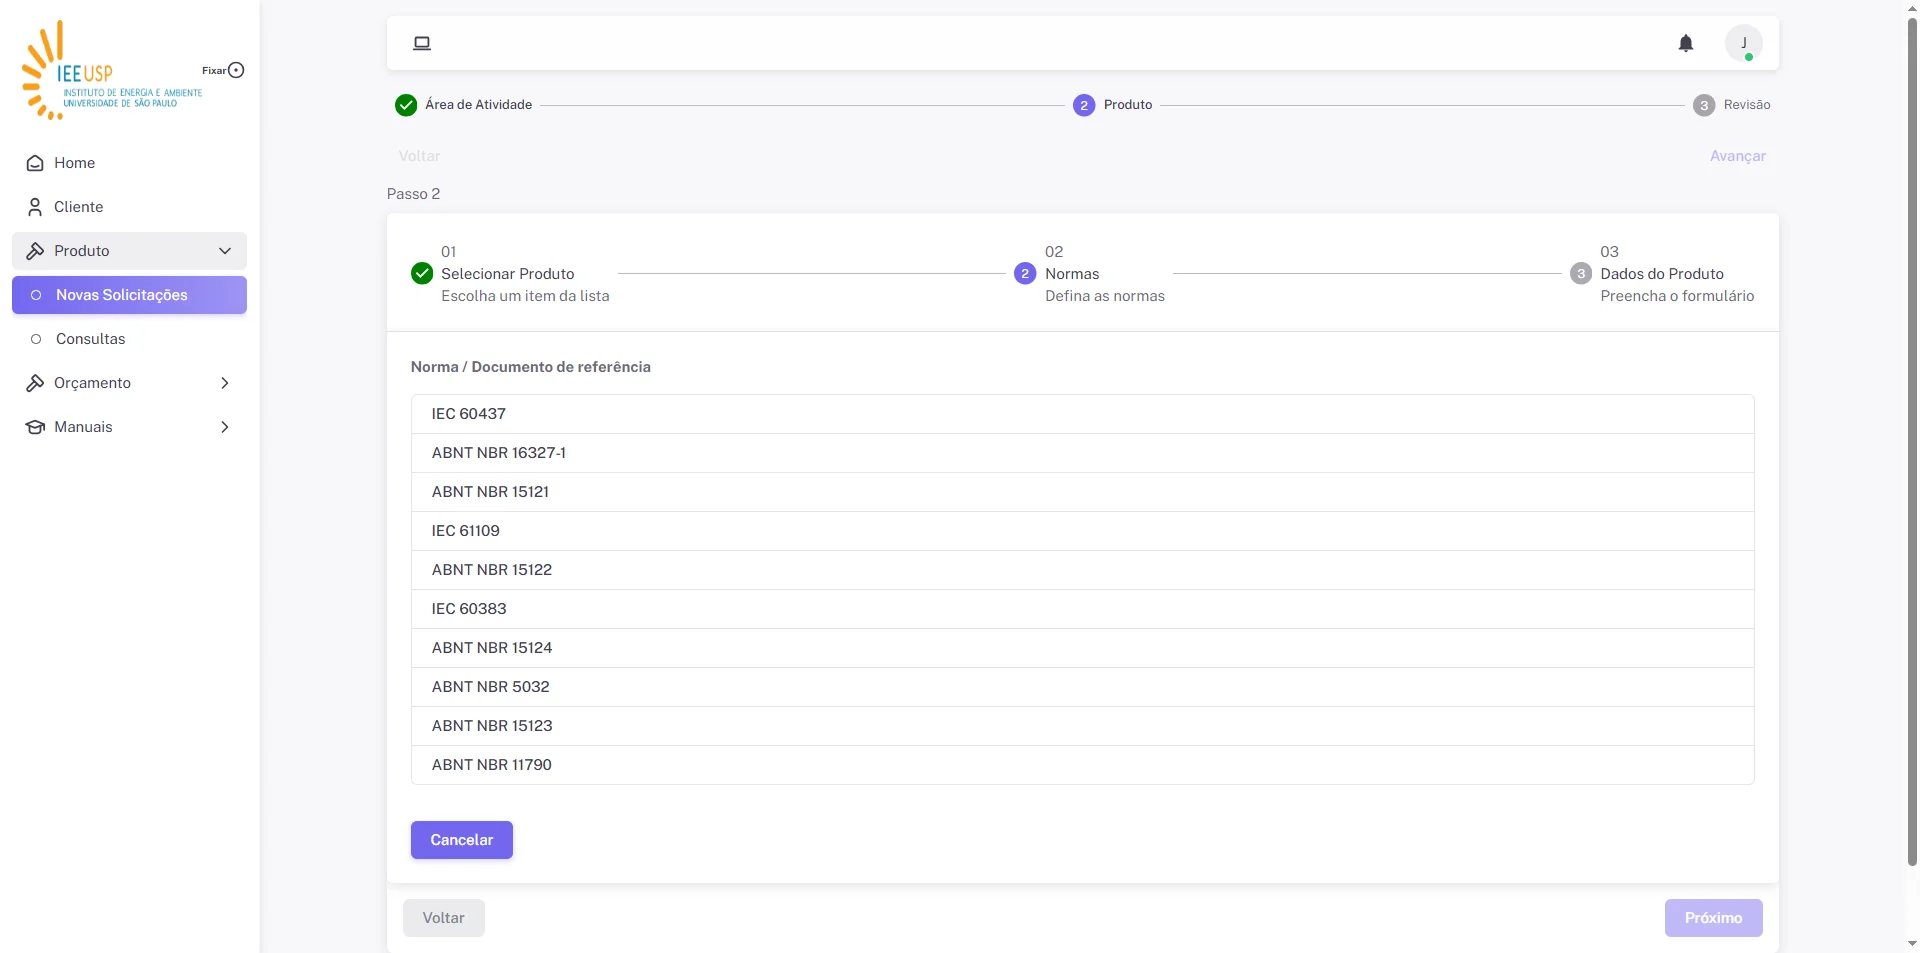Viewport: 1920px width, 953px height.
Task: Expand the Orçamento menu
Action: pos(129,383)
